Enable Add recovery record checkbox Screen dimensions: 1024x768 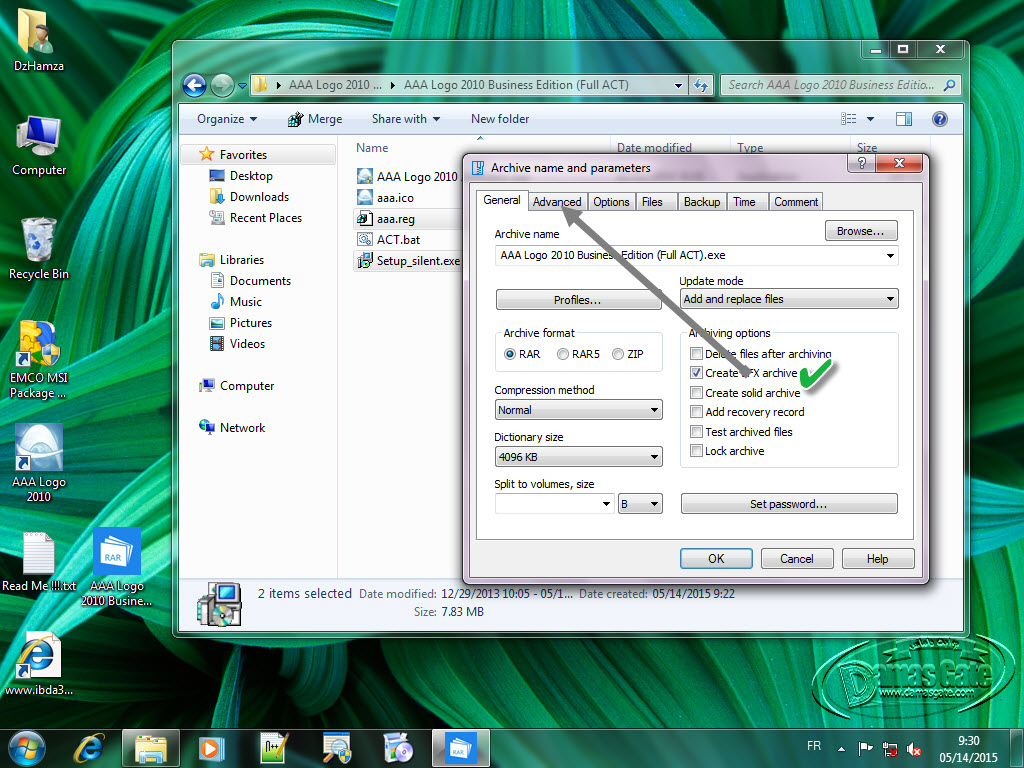[696, 412]
